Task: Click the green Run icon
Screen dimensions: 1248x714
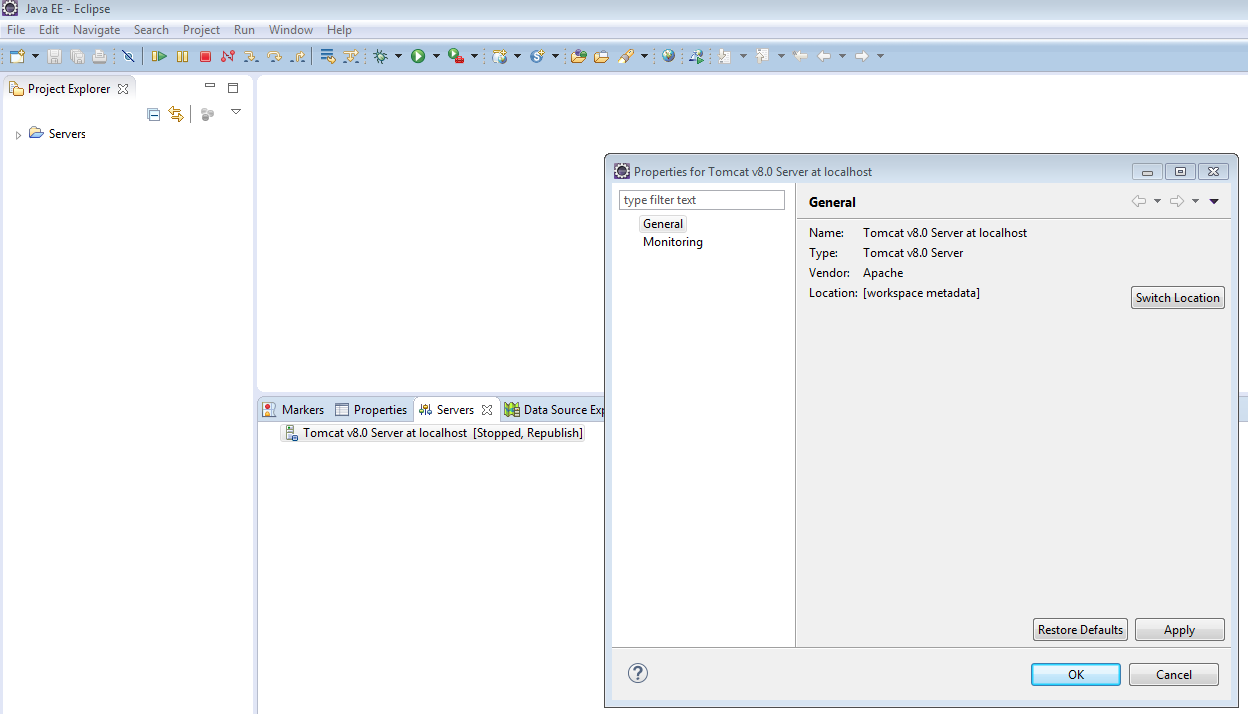Action: click(418, 56)
